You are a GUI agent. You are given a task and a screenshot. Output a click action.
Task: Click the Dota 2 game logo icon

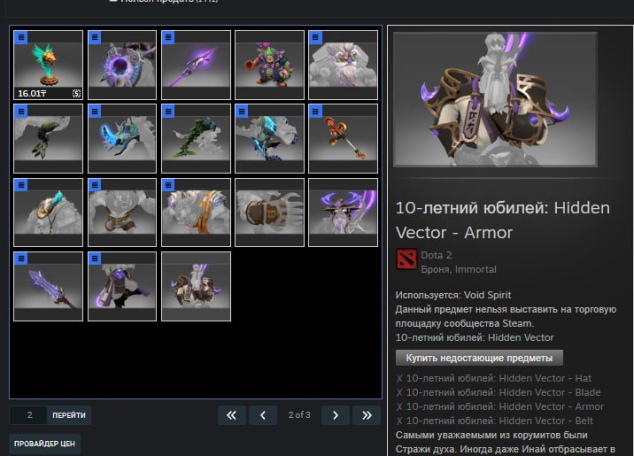[406, 261]
